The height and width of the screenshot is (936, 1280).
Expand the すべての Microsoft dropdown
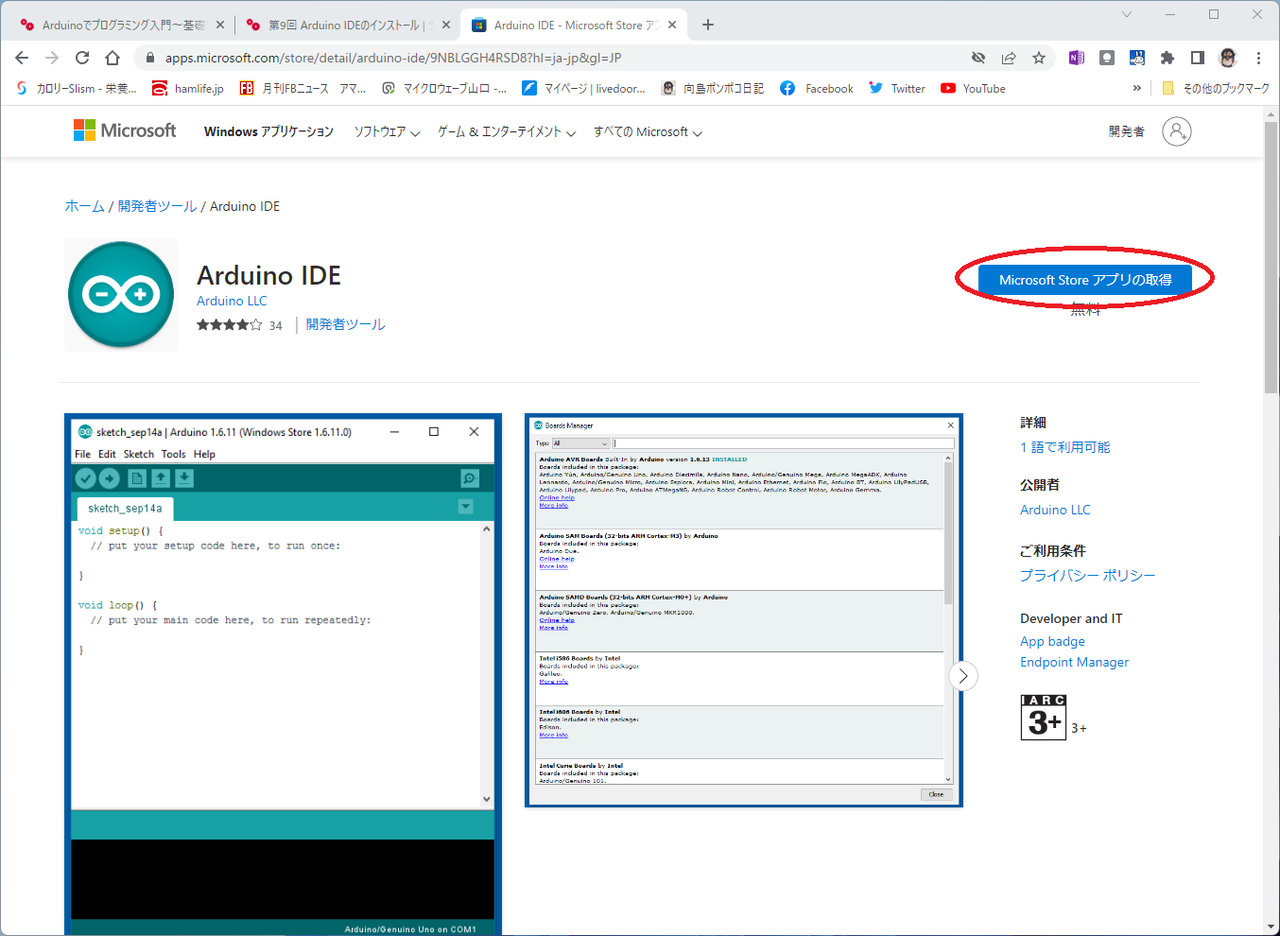648,132
